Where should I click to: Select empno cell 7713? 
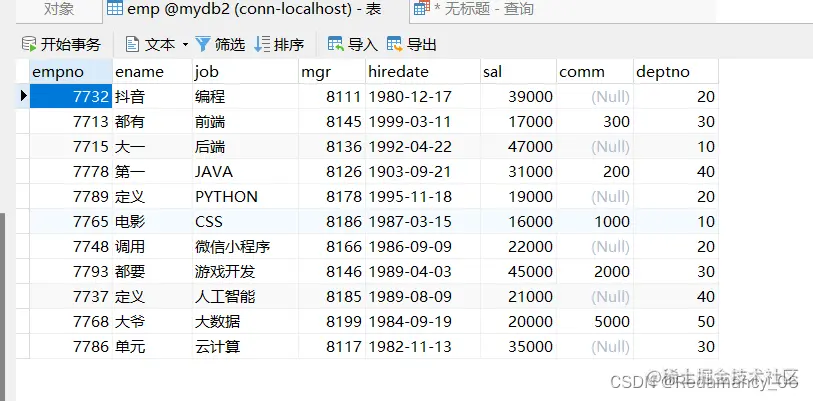(71, 121)
